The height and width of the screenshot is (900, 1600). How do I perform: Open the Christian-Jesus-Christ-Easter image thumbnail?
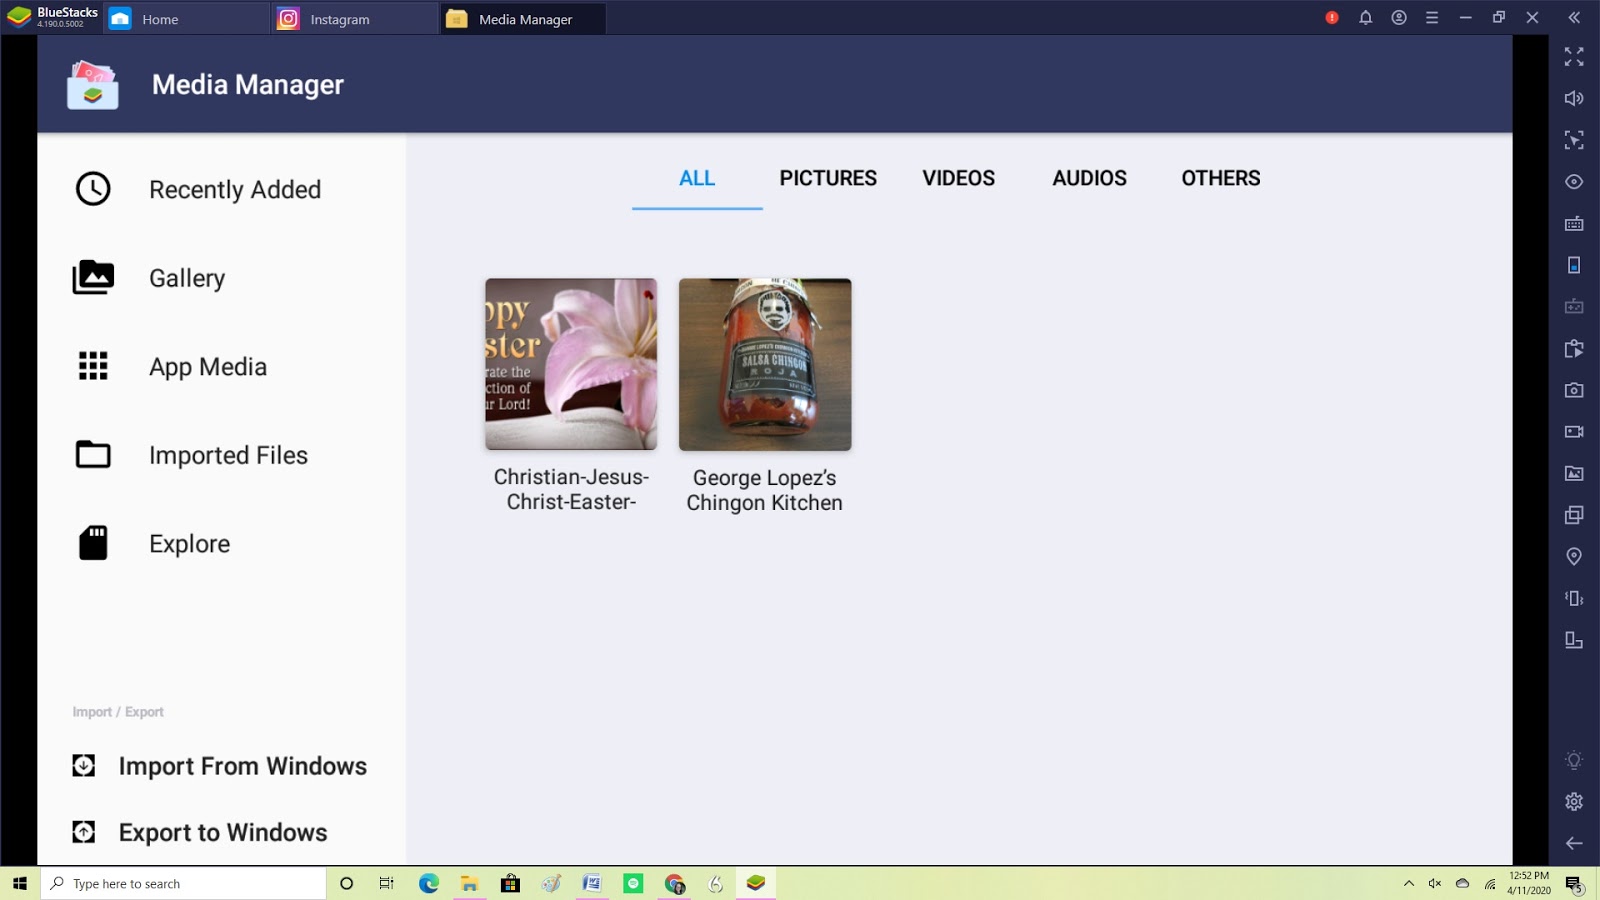(x=571, y=364)
